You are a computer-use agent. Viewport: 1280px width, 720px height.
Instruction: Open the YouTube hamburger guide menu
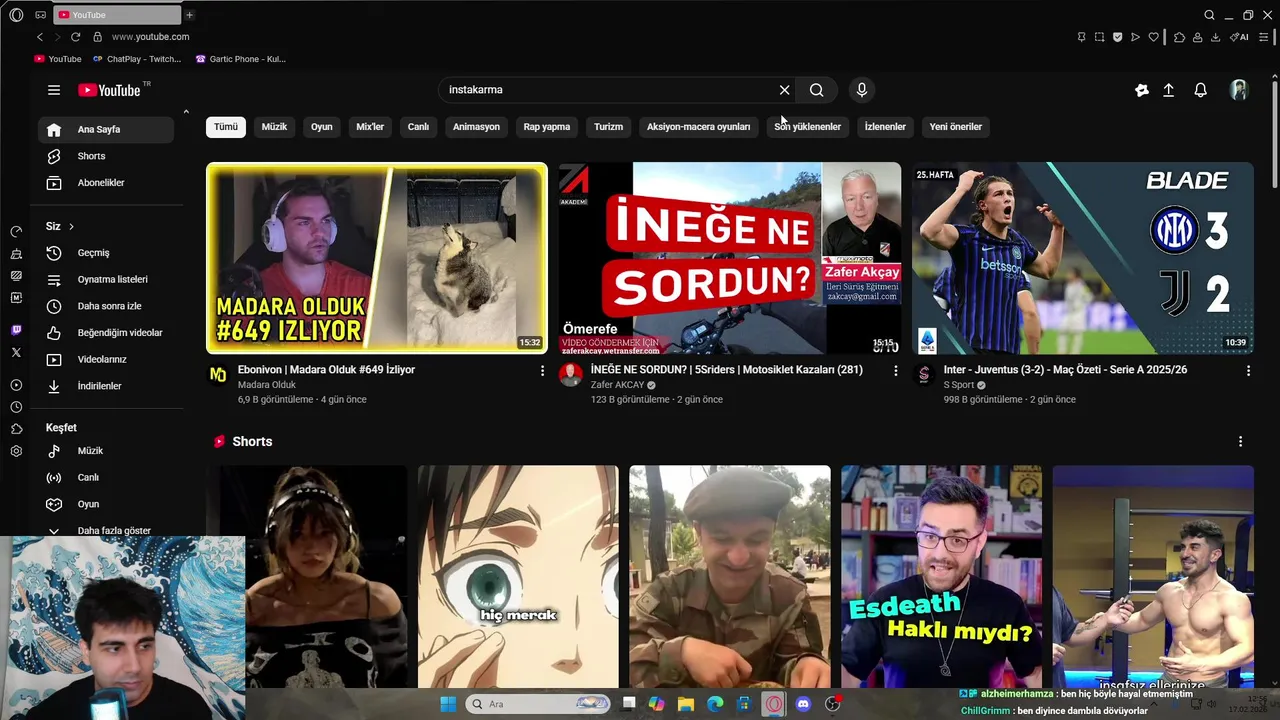[x=54, y=90]
